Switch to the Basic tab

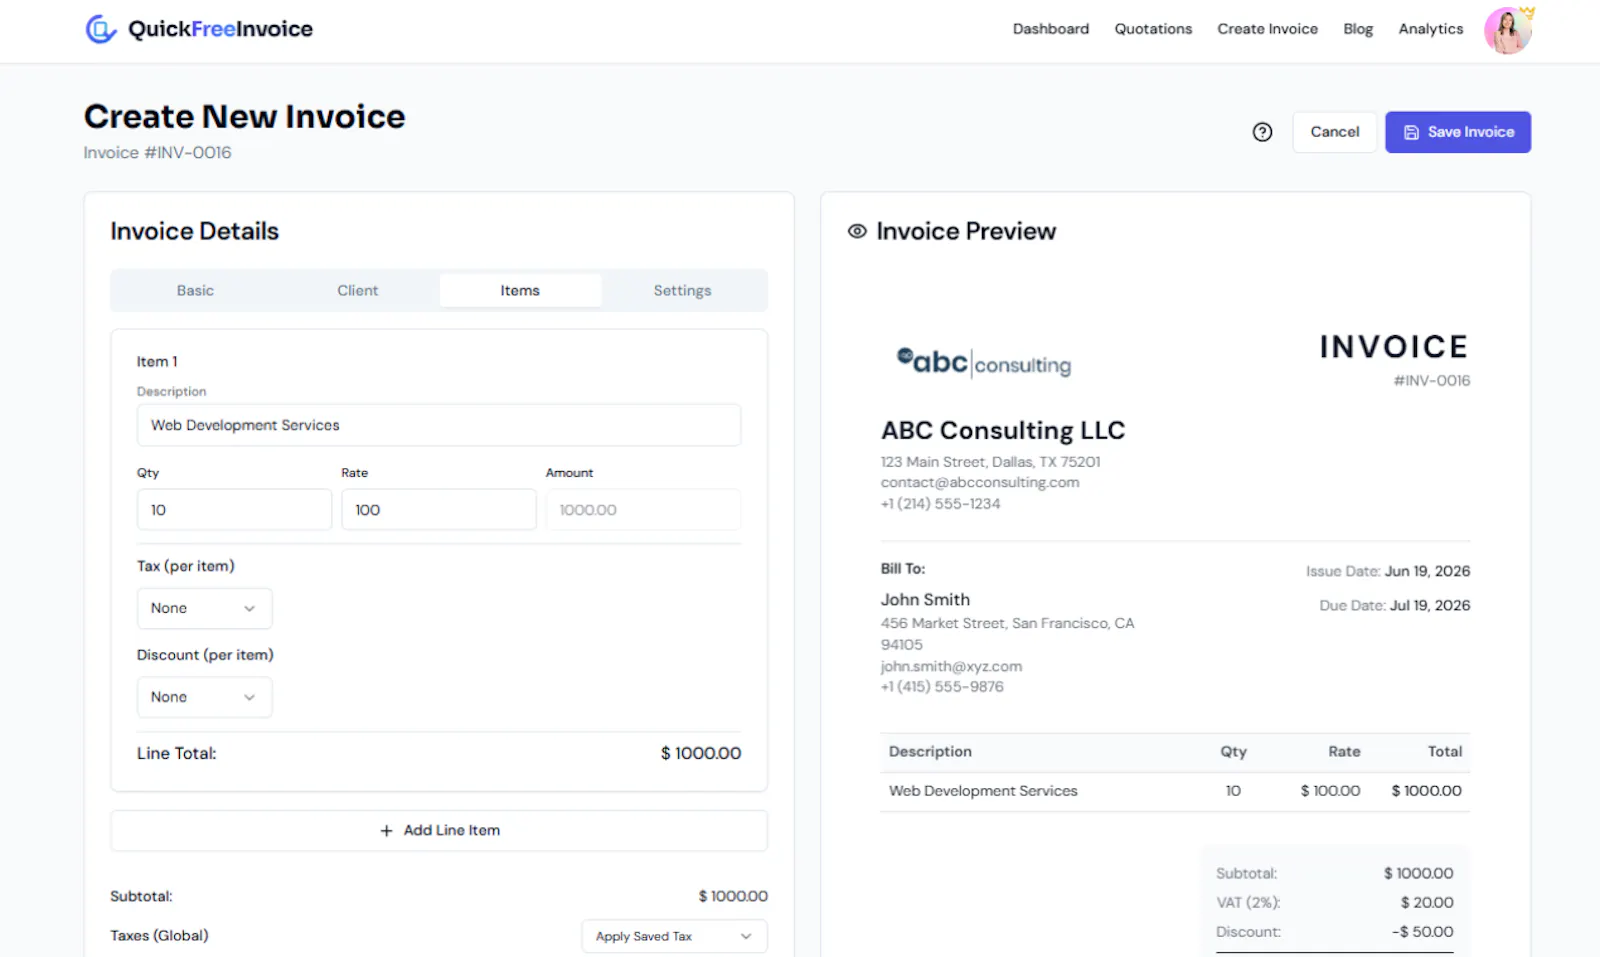click(x=195, y=290)
